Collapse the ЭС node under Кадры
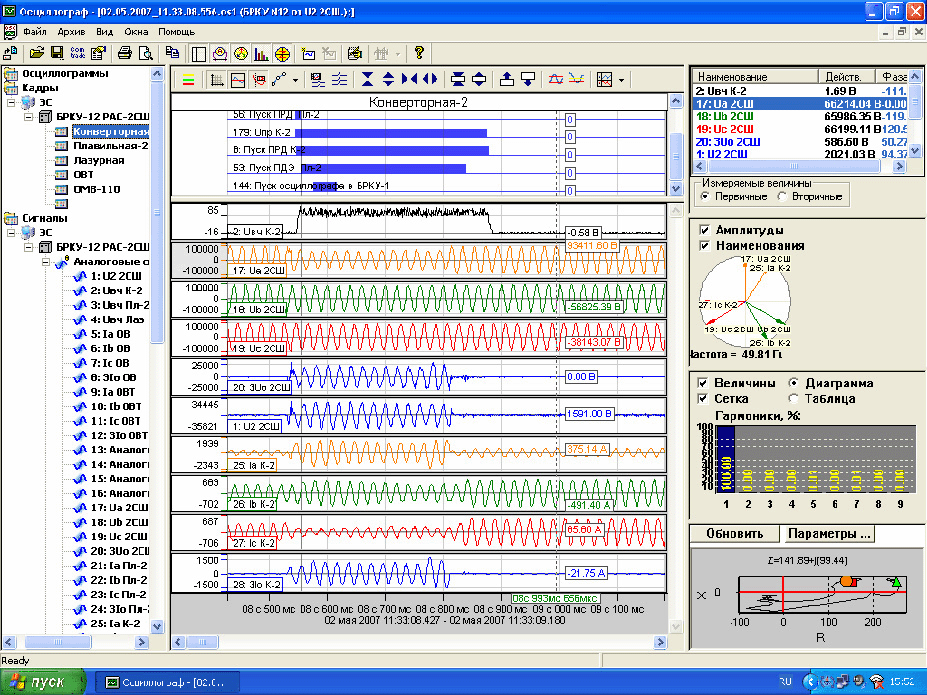Image resolution: width=927 pixels, height=695 pixels. (11, 102)
